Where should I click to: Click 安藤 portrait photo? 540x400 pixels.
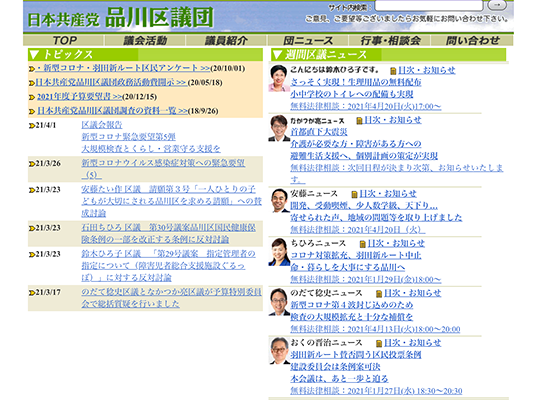(x=279, y=200)
